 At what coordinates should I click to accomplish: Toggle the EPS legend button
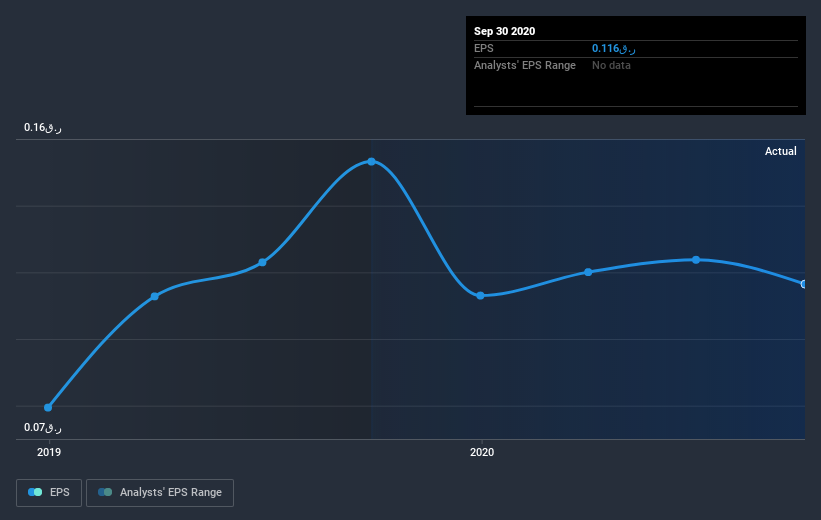49,492
